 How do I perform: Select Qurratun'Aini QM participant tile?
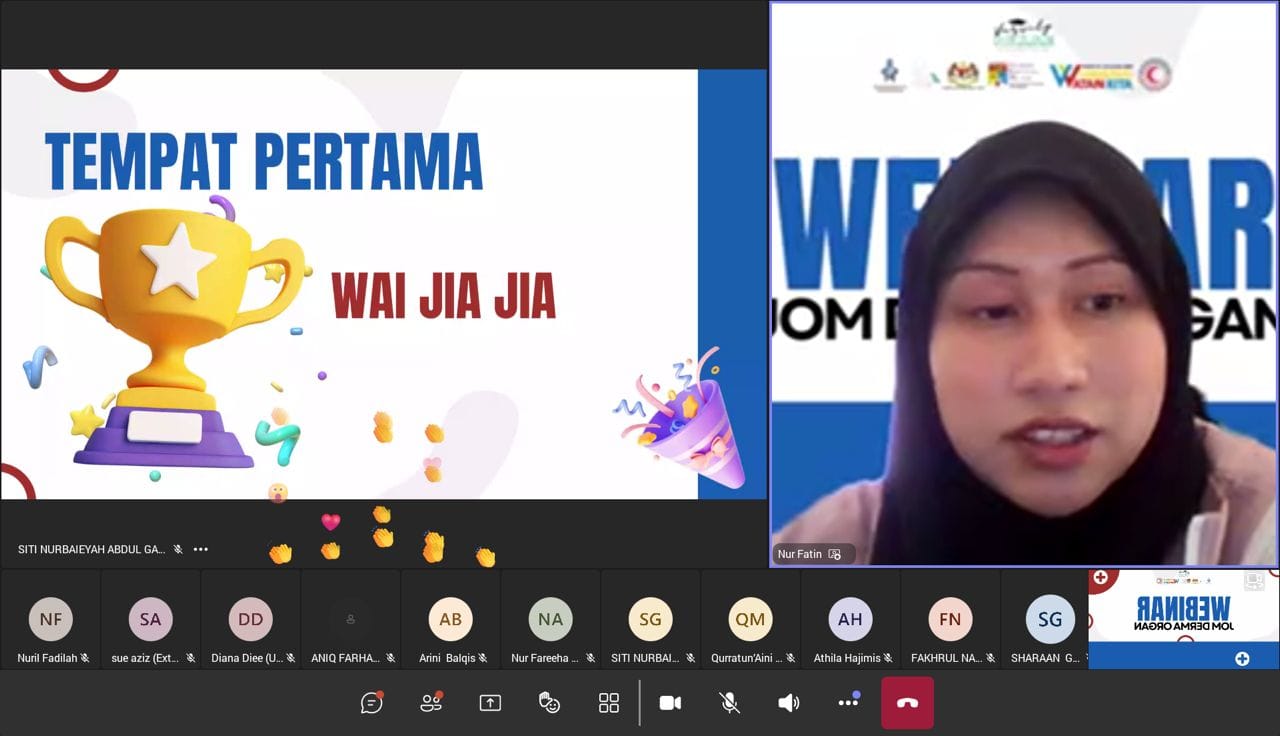click(750, 619)
